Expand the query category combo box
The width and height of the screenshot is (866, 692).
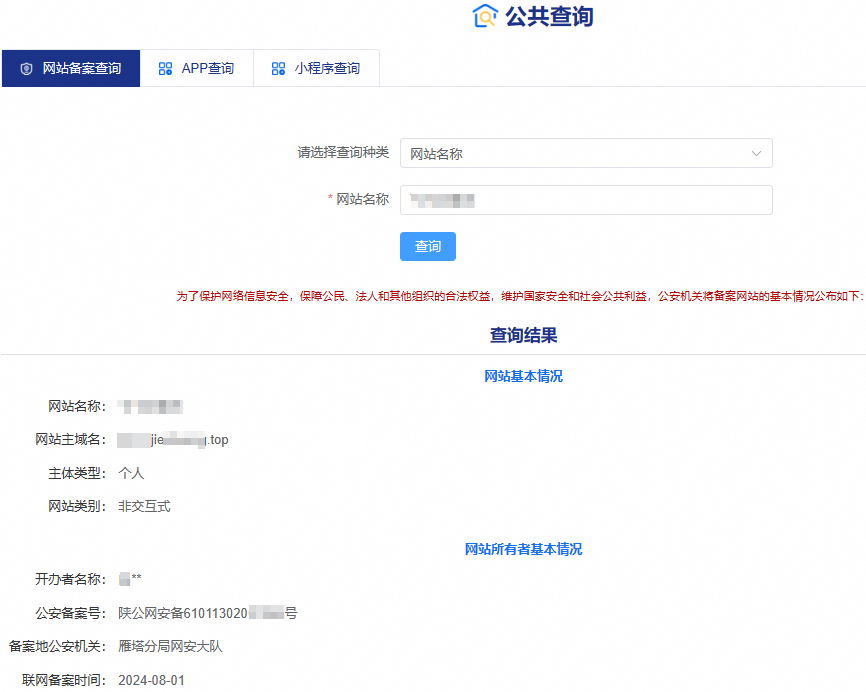[x=587, y=153]
